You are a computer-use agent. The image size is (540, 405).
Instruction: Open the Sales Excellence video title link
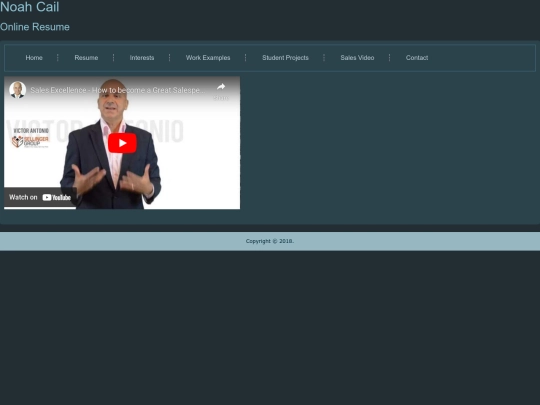coord(118,90)
